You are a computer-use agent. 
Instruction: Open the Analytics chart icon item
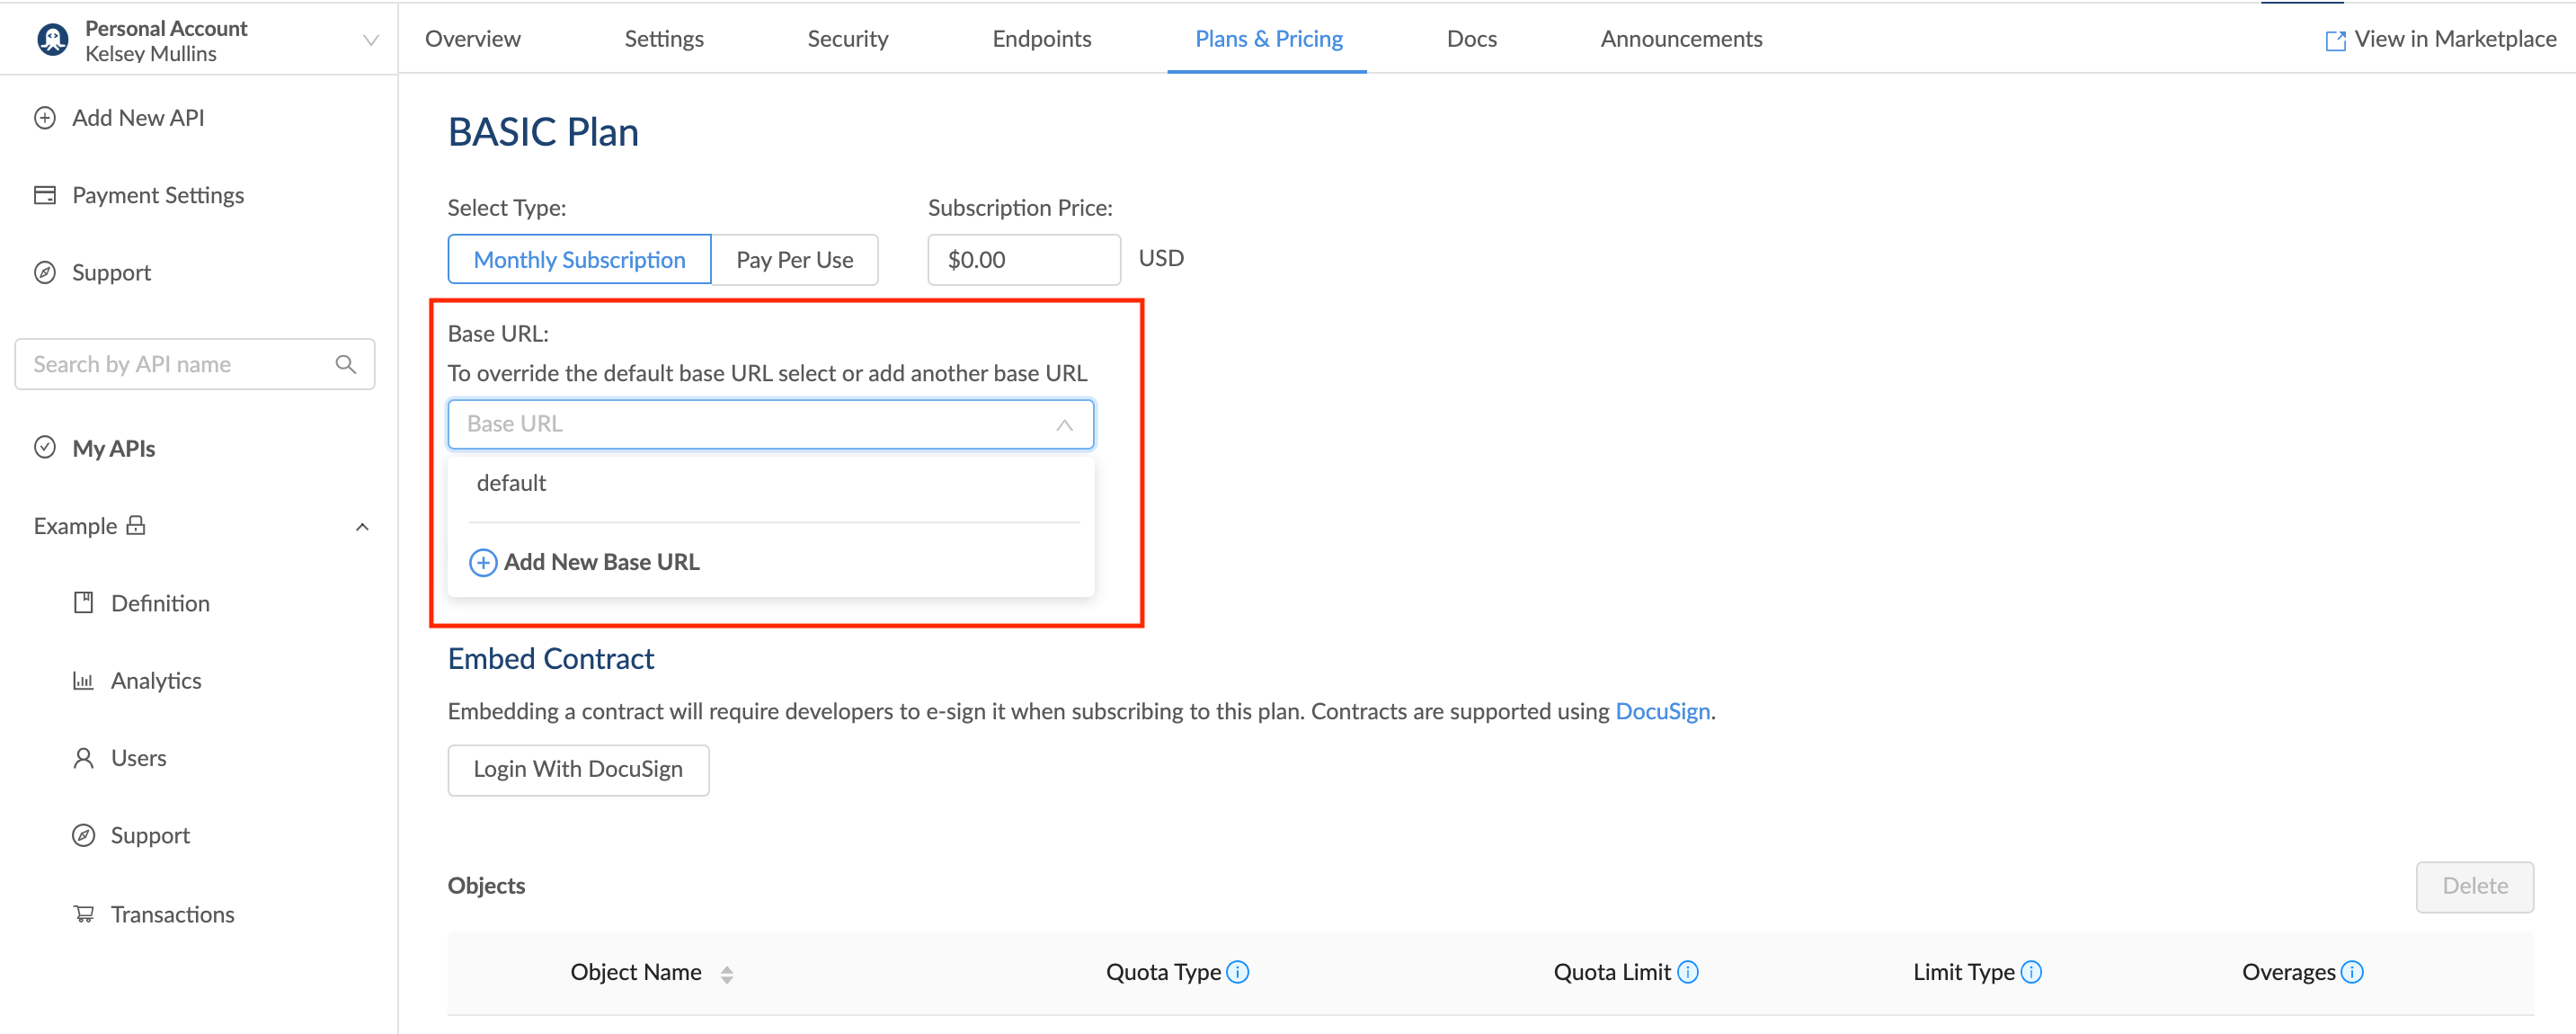[83, 681]
